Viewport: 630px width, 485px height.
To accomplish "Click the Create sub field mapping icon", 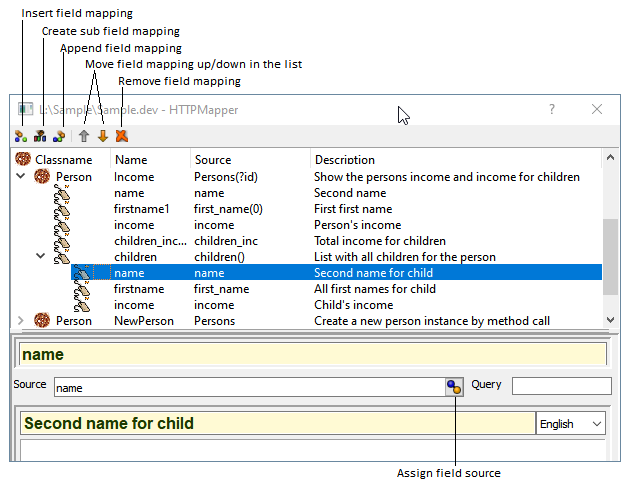I will pyautogui.click(x=40, y=136).
